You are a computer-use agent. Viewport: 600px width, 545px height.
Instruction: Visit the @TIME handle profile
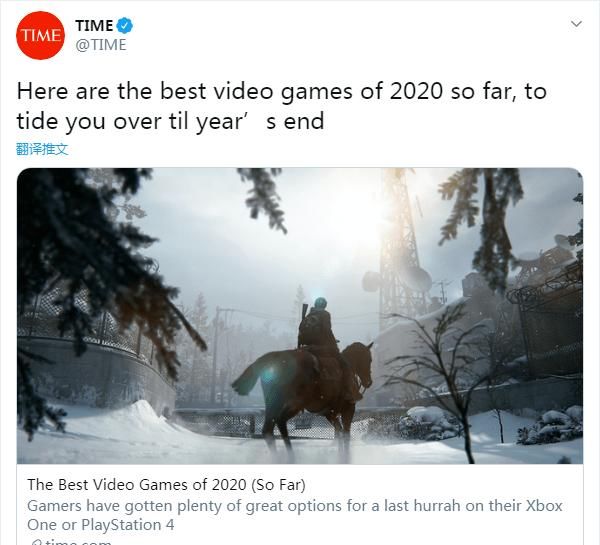tap(101, 45)
